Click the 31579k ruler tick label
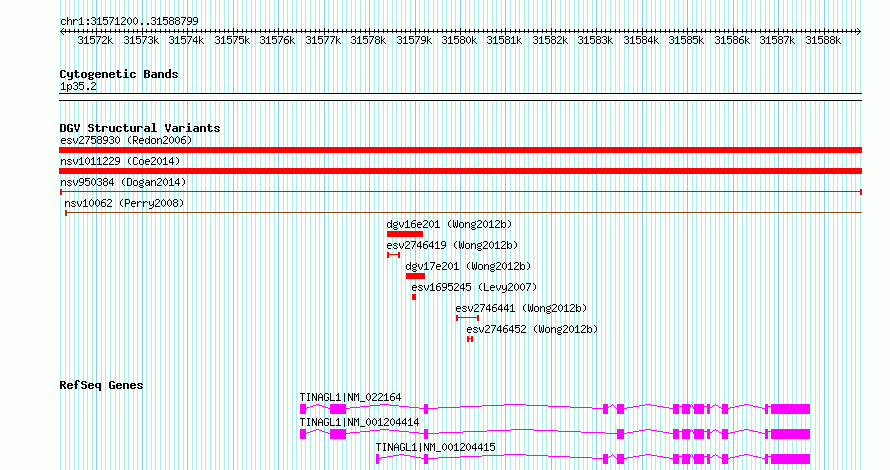 [414, 40]
